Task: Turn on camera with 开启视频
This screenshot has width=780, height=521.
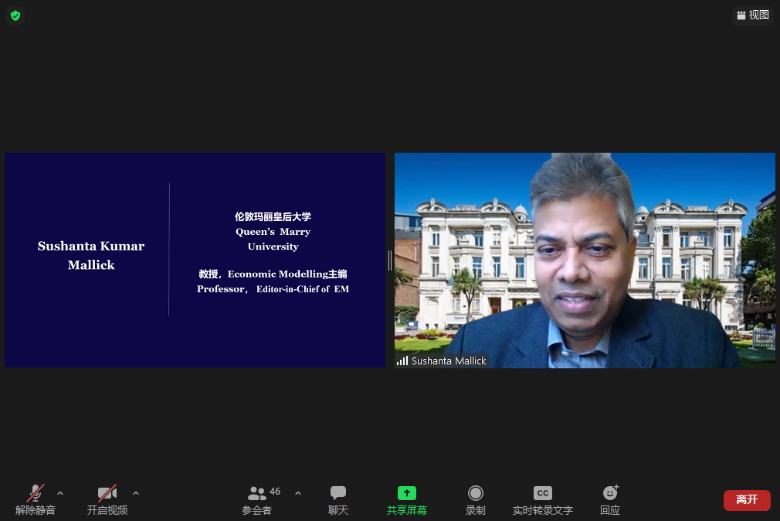Action: coord(107,498)
